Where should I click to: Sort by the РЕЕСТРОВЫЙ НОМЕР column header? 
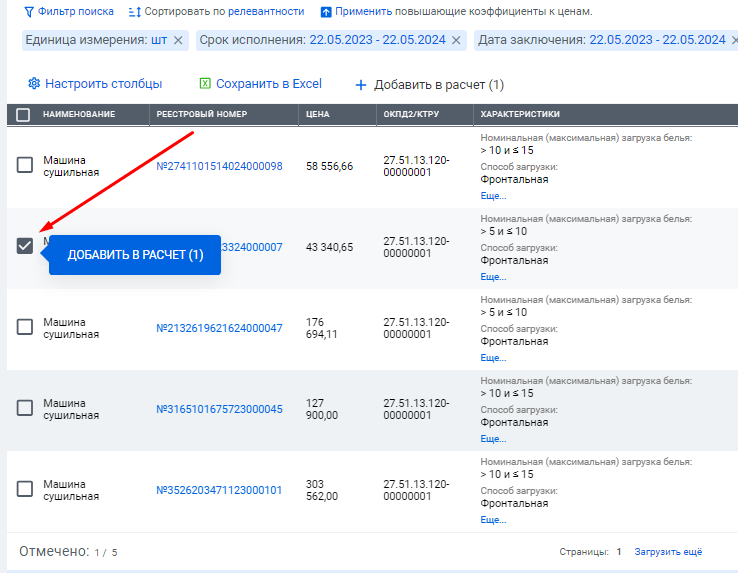coord(201,114)
